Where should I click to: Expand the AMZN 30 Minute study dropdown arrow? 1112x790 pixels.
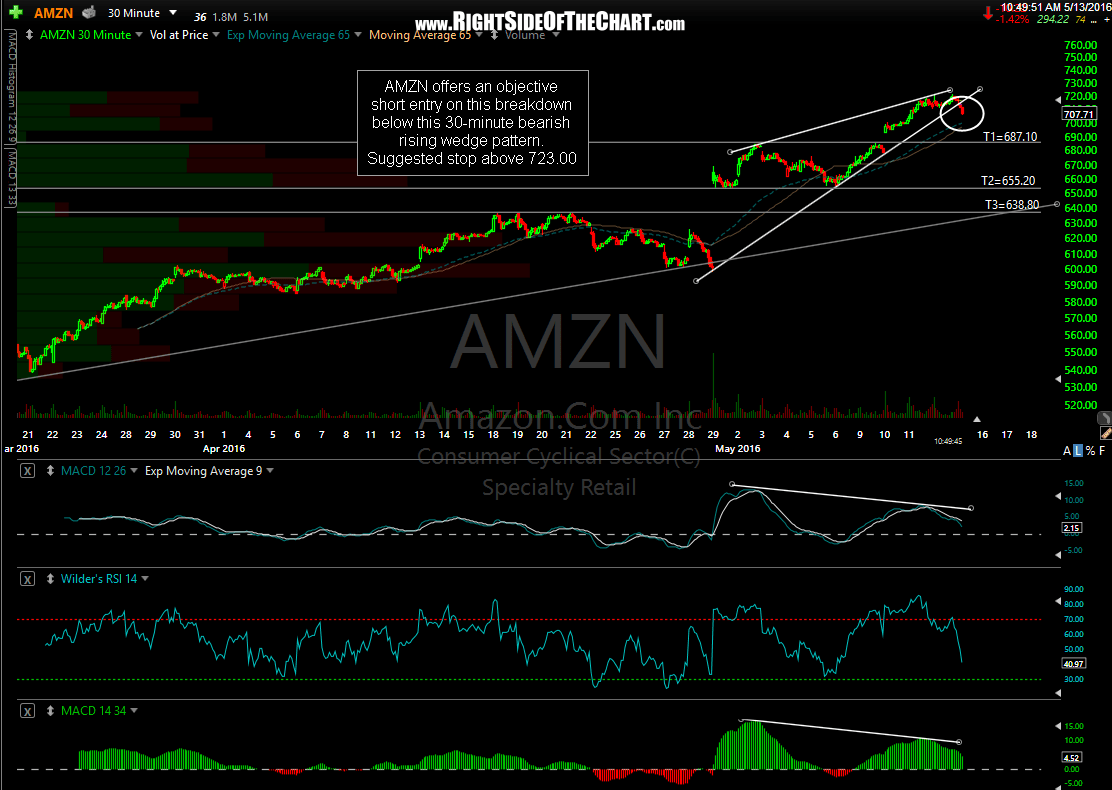click(139, 35)
